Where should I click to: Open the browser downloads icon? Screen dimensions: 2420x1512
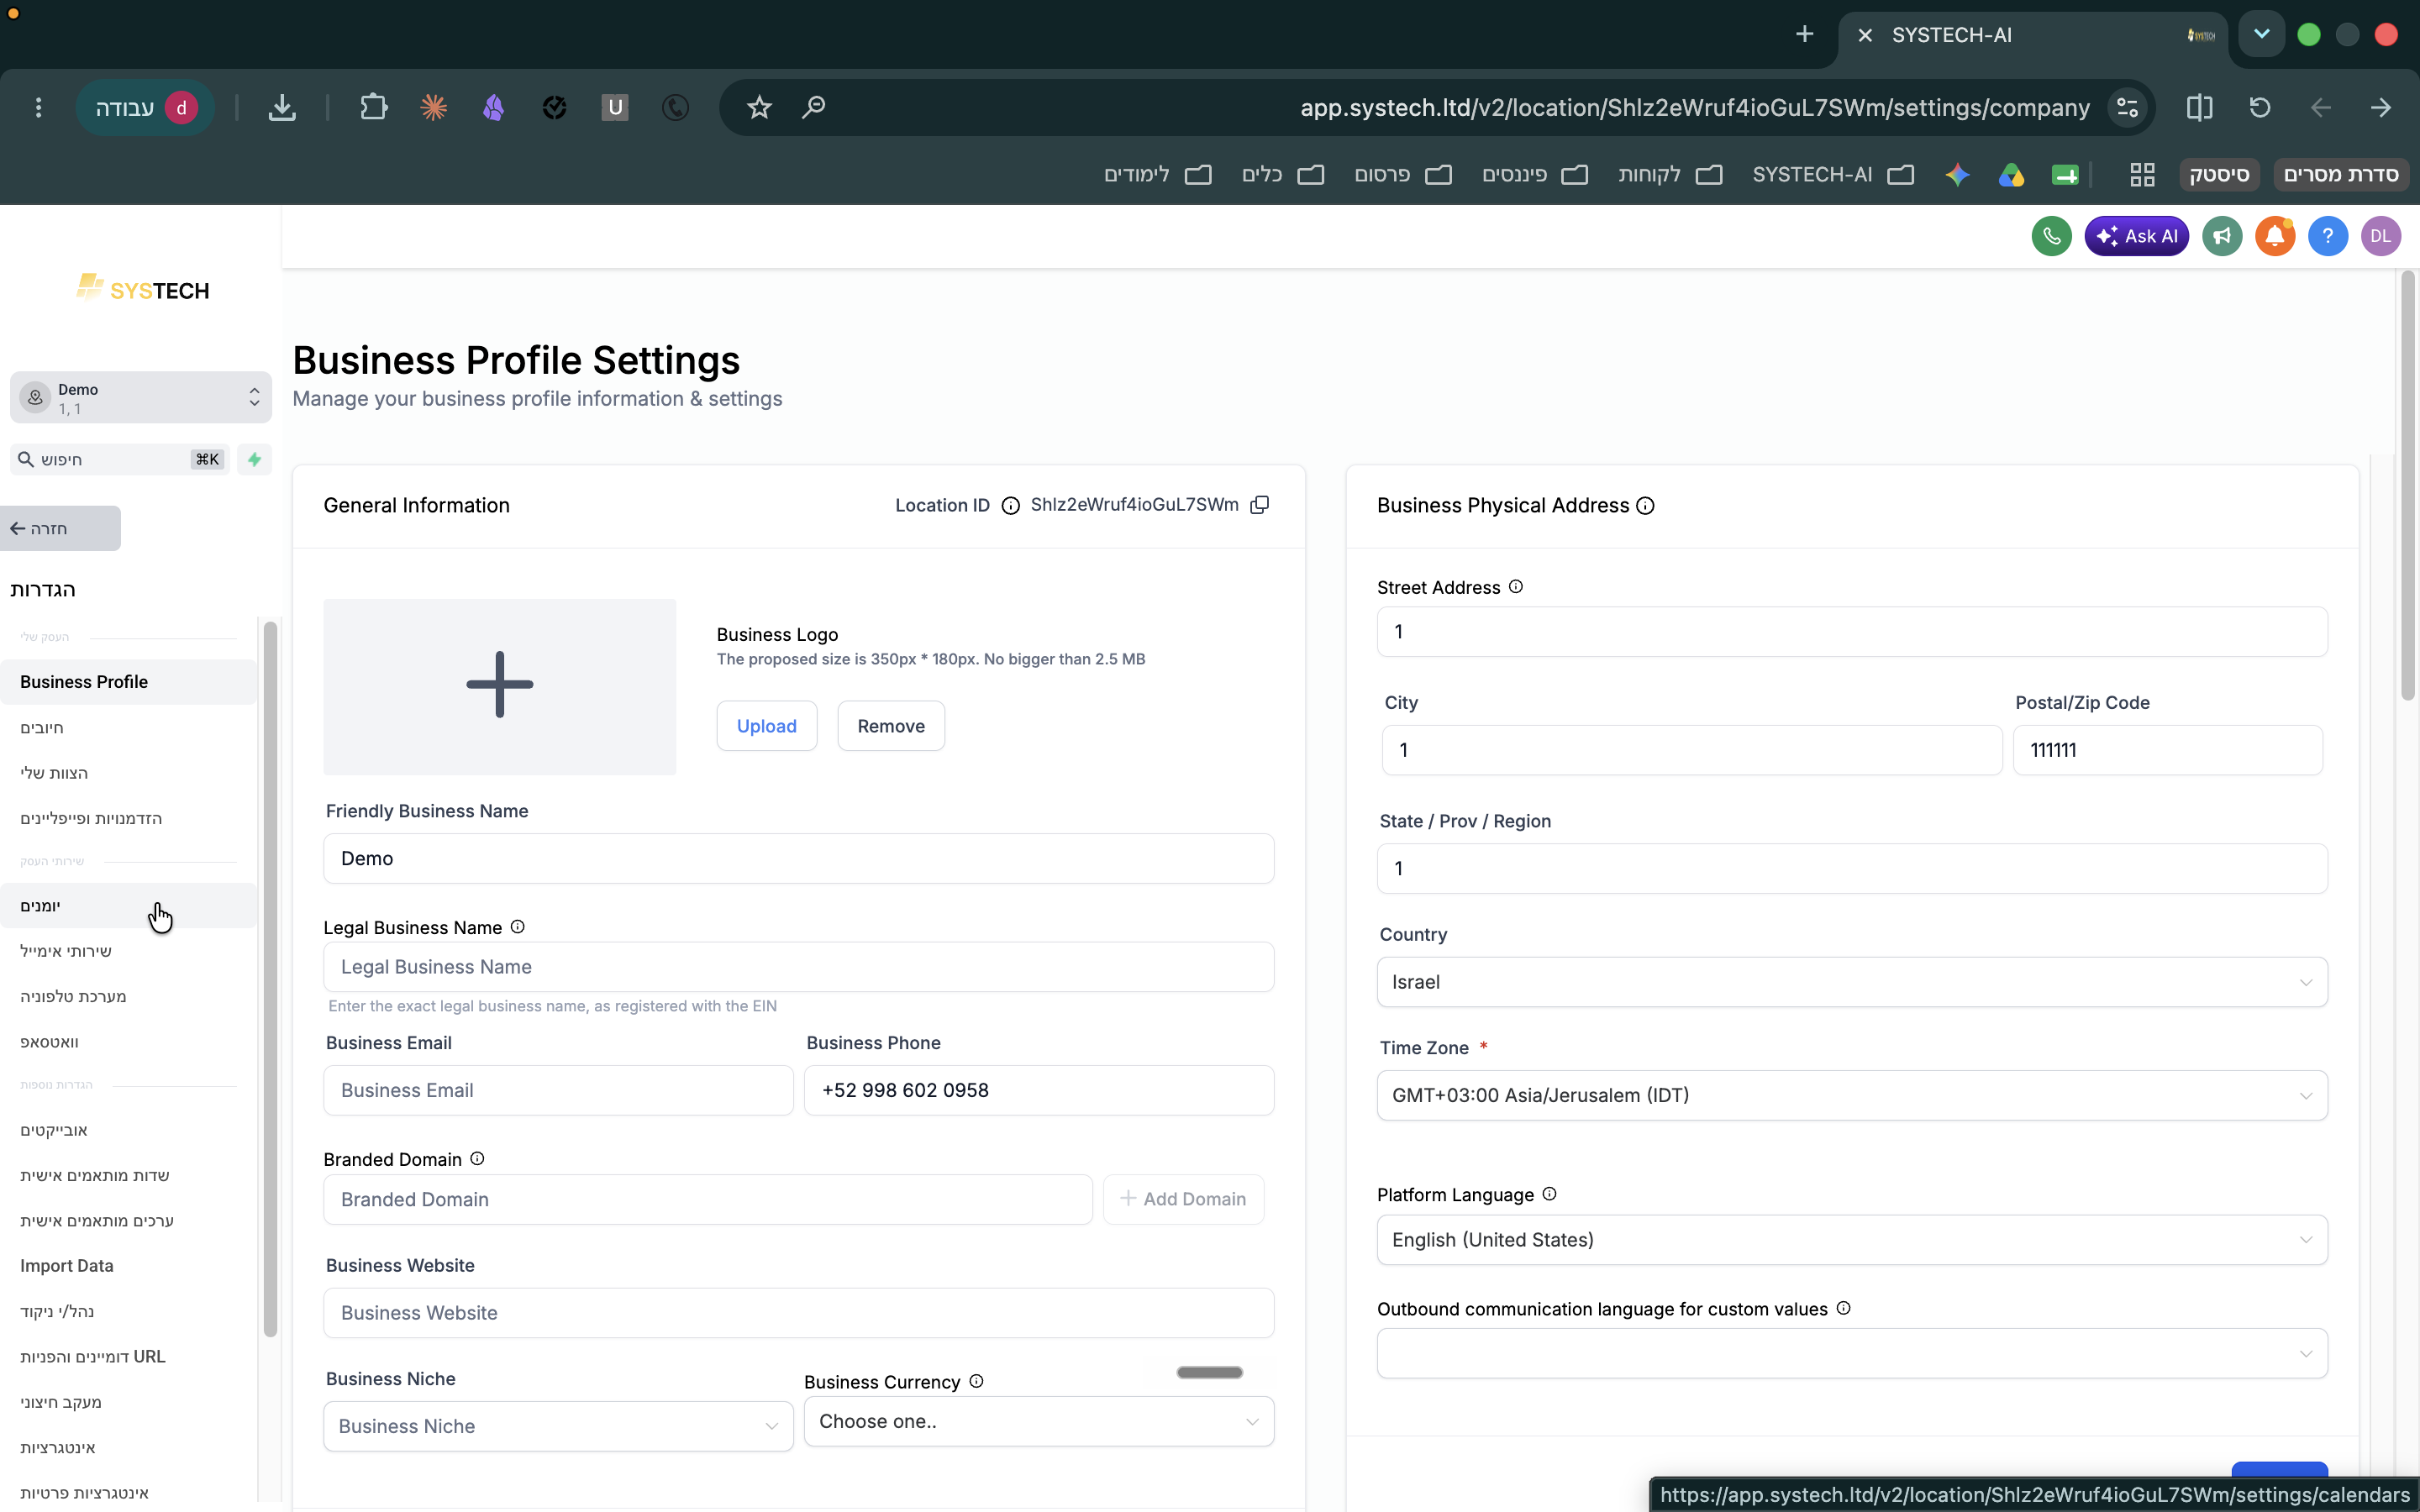pyautogui.click(x=282, y=107)
